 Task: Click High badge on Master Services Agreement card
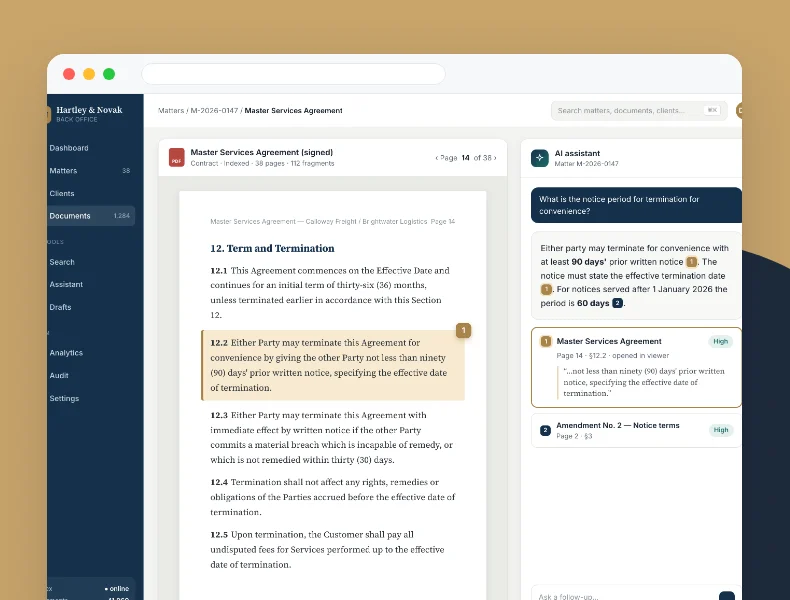pos(720,342)
